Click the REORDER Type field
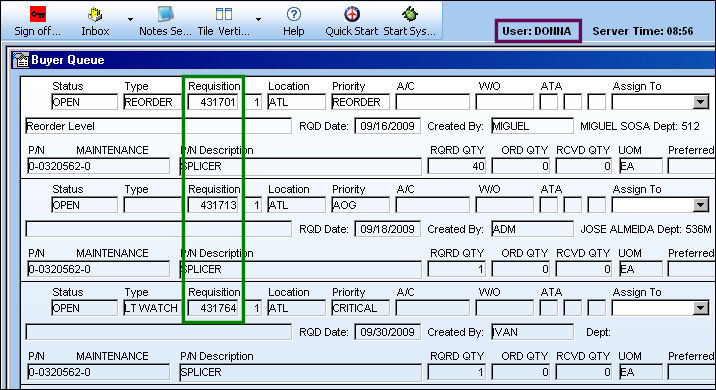Screen dimensions: 716x390 coord(152,102)
